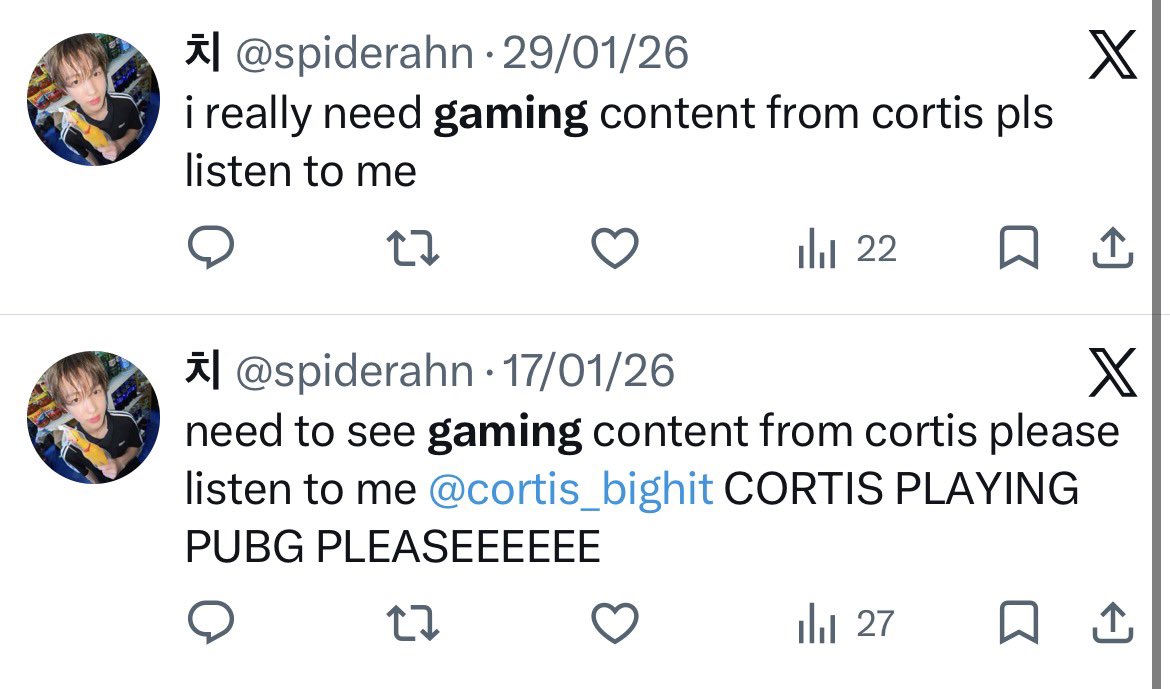Screen dimensions: 1170x689
Task: Open @spiderahn handle on first tweet
Action: tap(354, 54)
